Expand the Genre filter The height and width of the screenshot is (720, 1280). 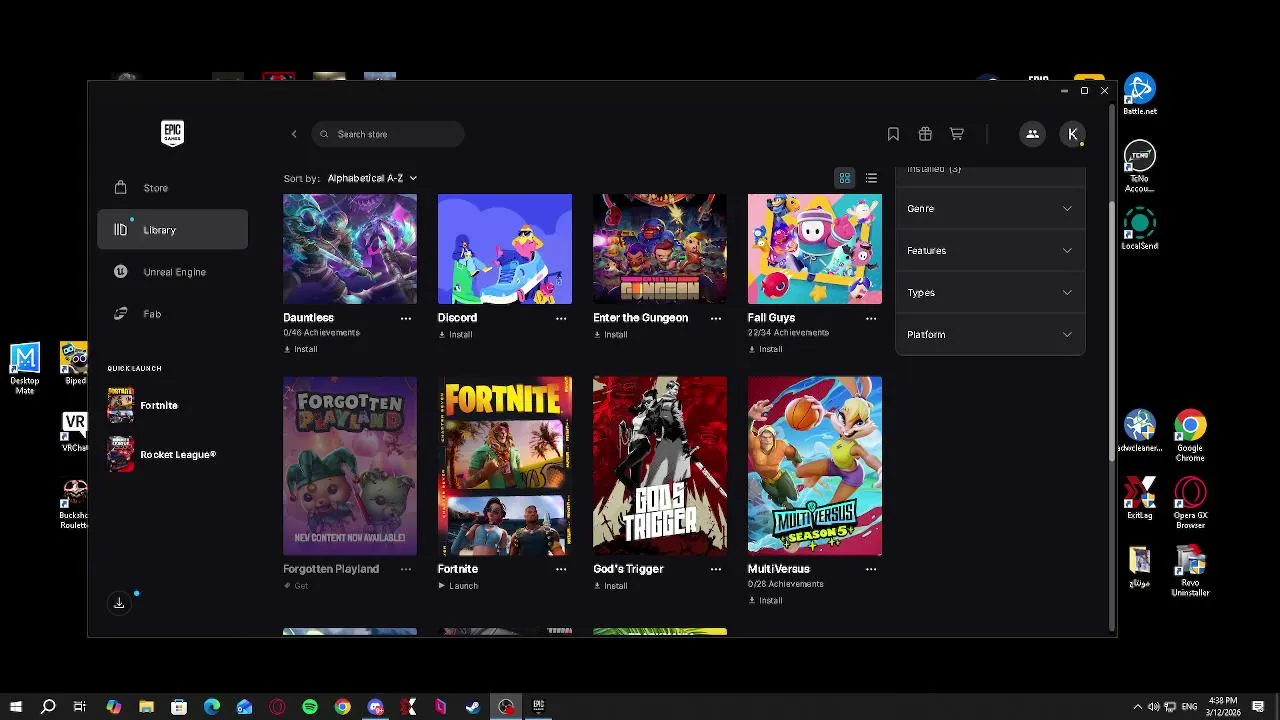(x=990, y=209)
